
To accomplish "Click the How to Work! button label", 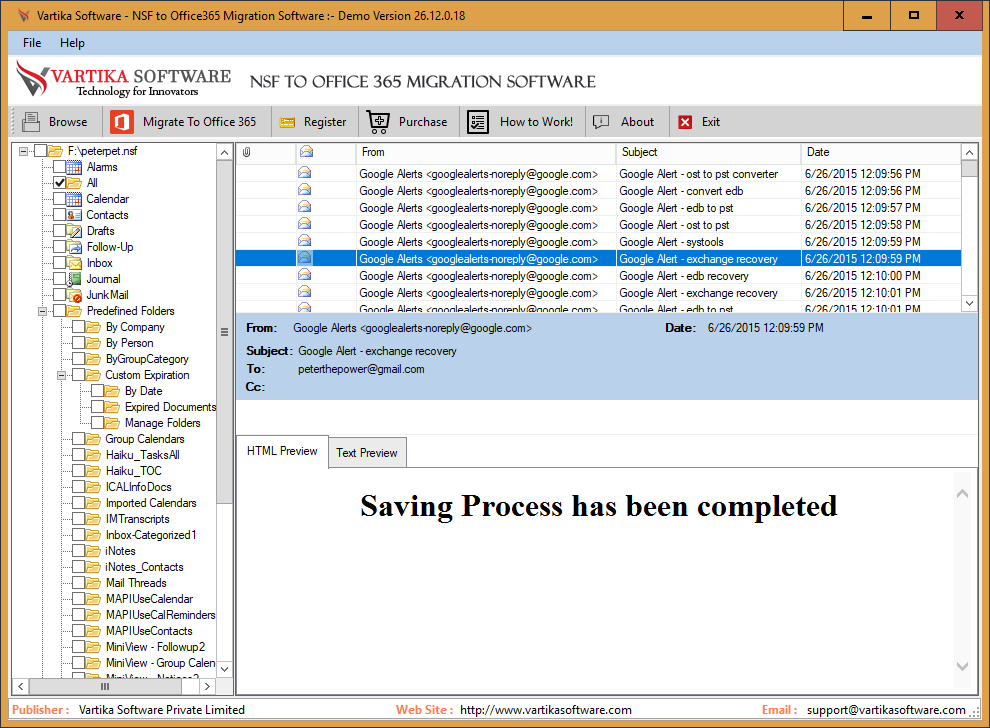I will coord(537,122).
